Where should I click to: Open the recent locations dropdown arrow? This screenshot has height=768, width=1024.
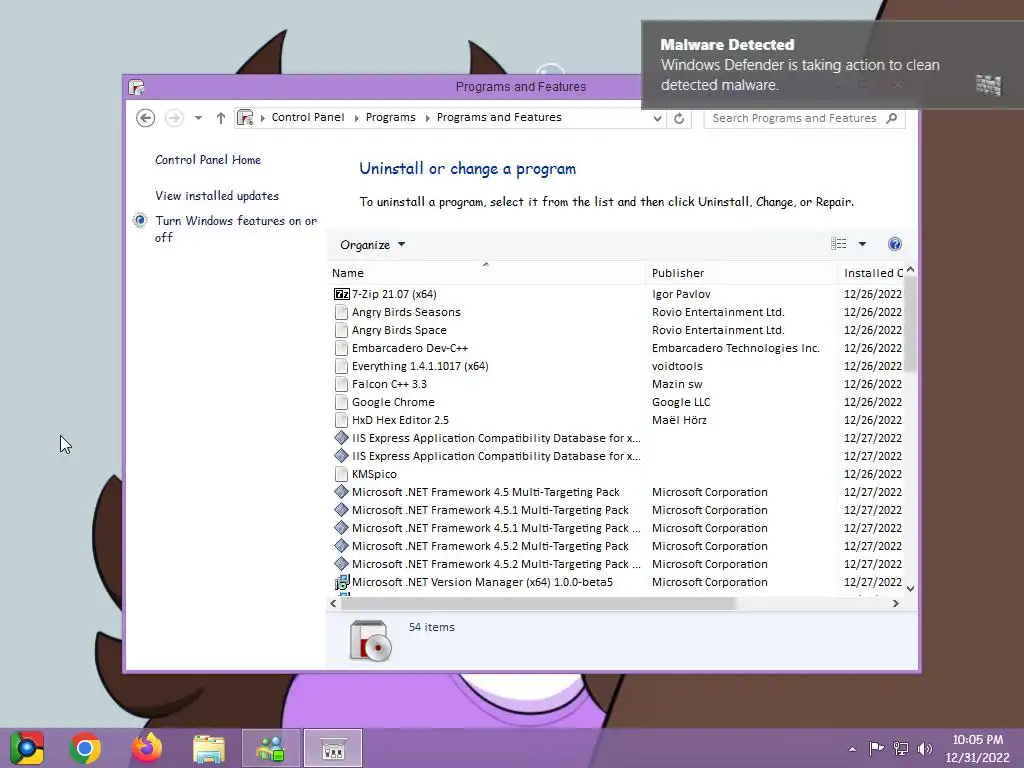pos(198,118)
